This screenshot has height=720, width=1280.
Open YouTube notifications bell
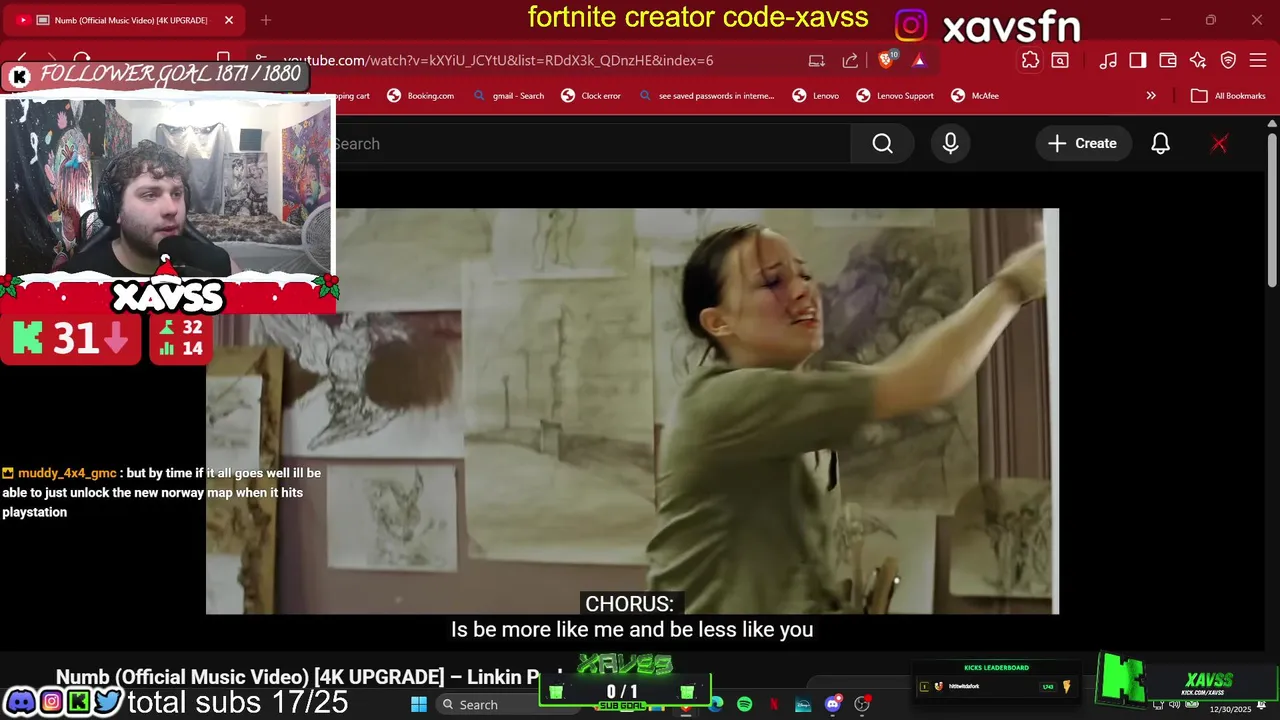click(1160, 144)
